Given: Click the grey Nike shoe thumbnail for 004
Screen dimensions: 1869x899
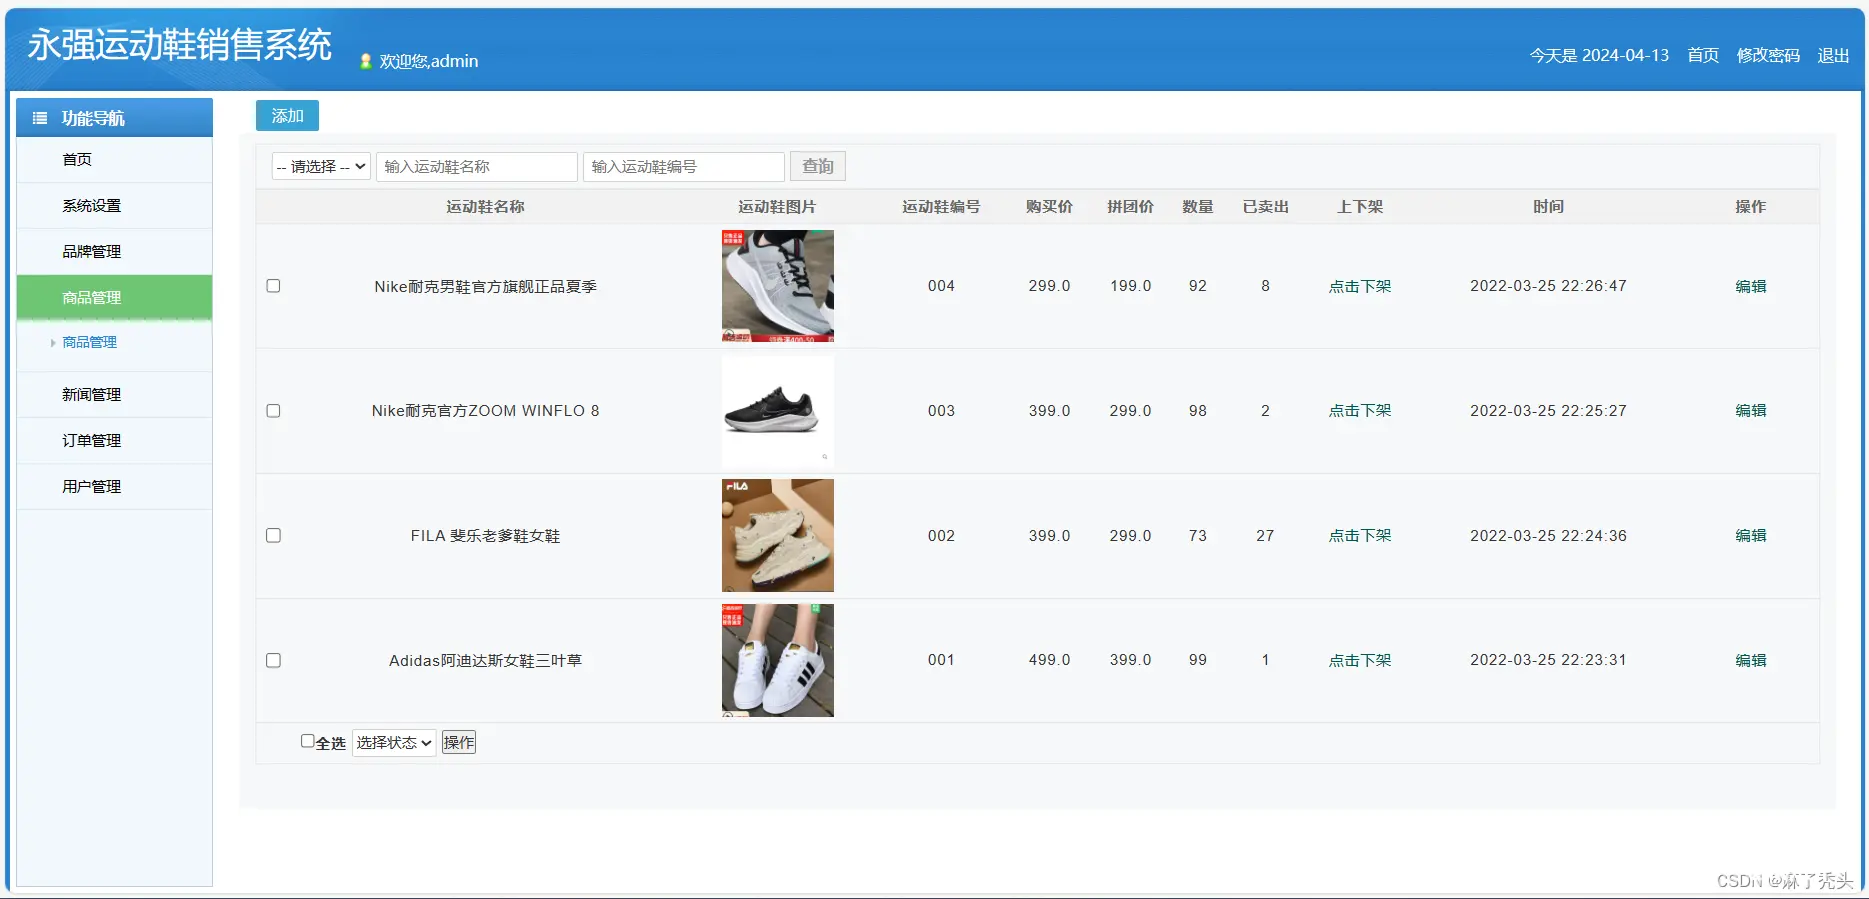Looking at the screenshot, I should tap(778, 286).
